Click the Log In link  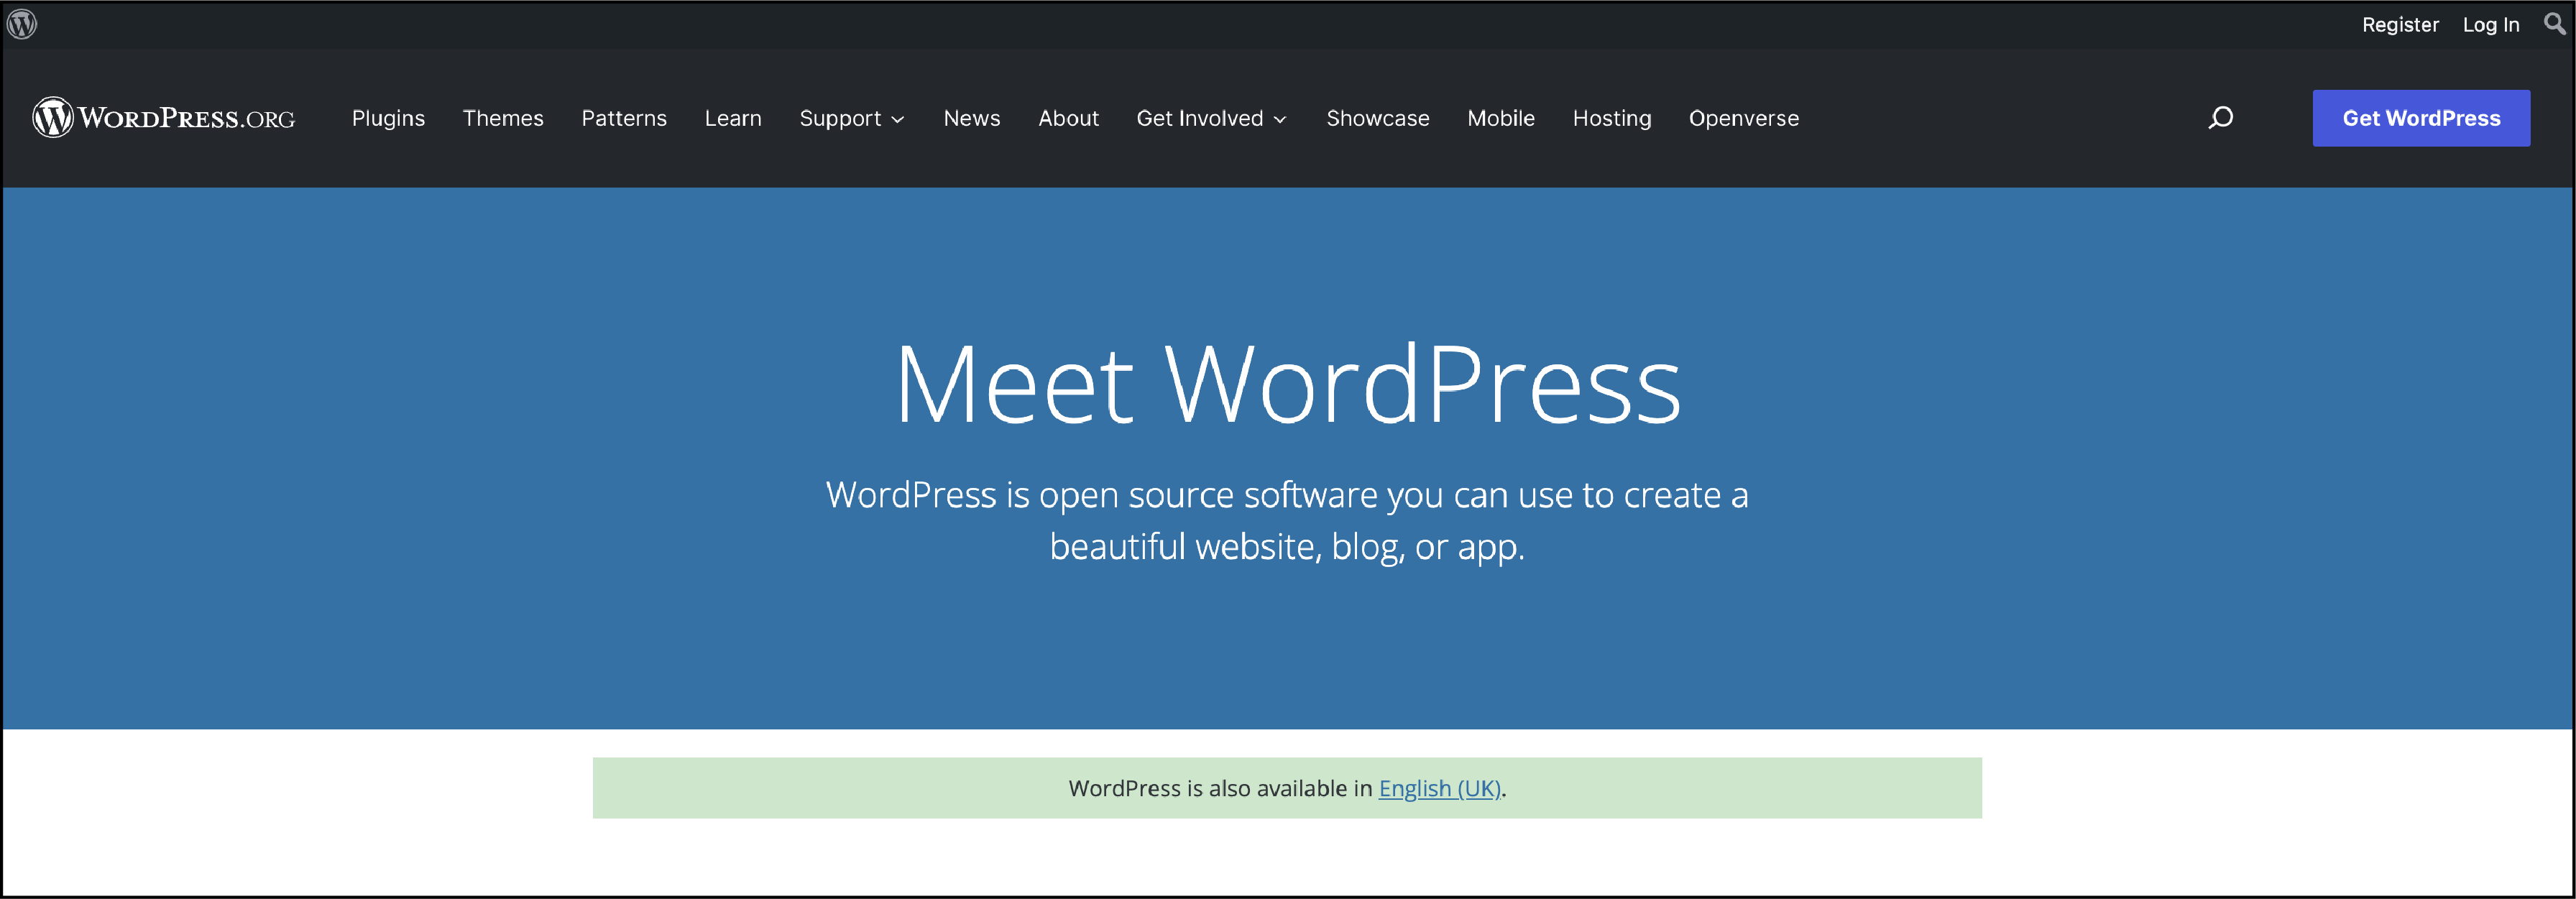(2491, 25)
